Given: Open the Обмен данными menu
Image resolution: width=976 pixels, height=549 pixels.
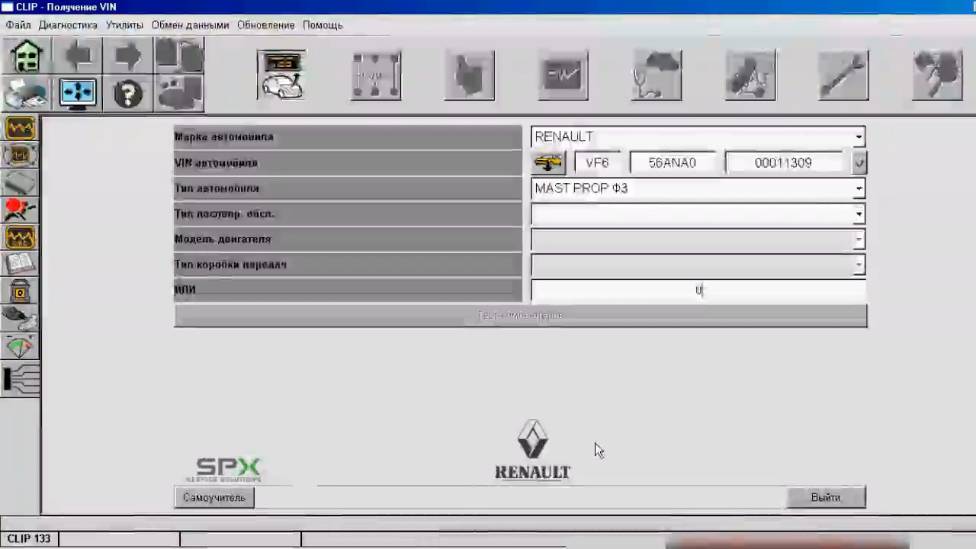Looking at the screenshot, I should tap(190, 26).
